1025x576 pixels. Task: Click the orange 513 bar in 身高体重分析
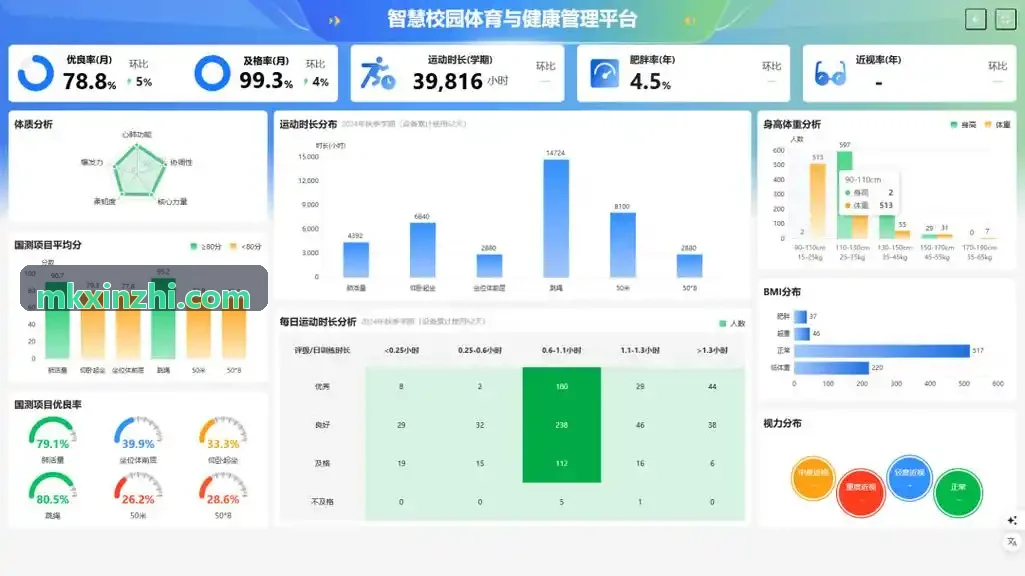tap(817, 201)
